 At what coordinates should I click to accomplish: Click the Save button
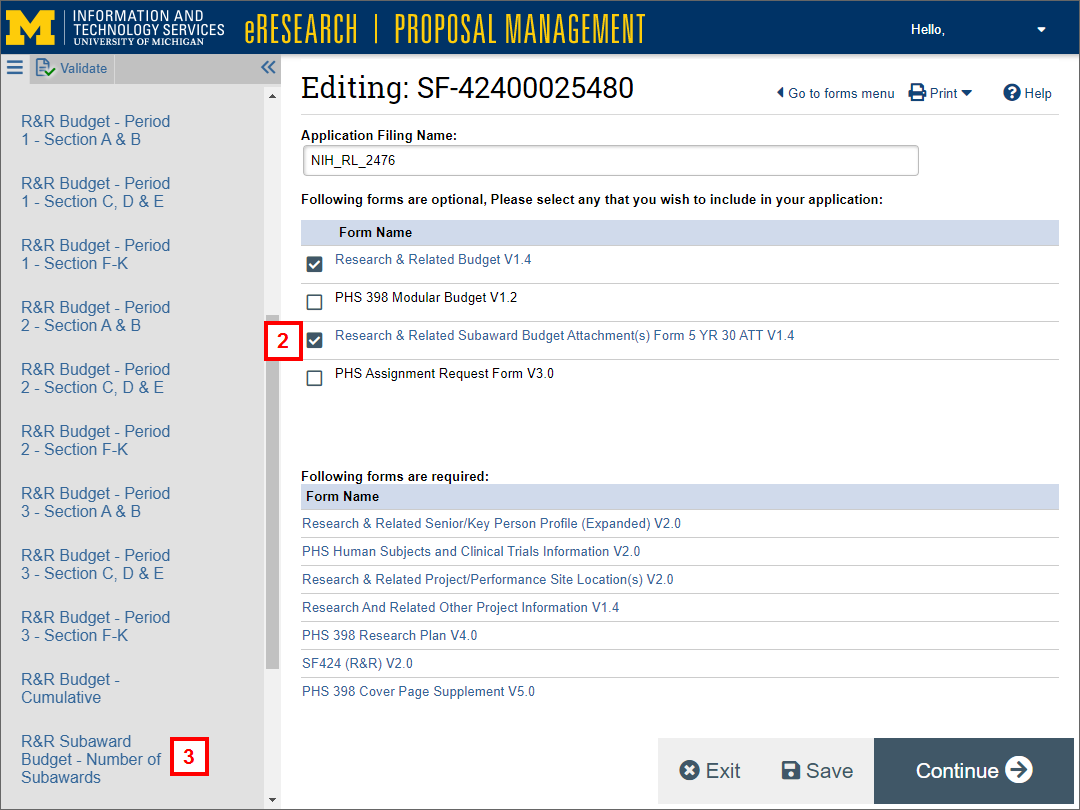[x=817, y=770]
